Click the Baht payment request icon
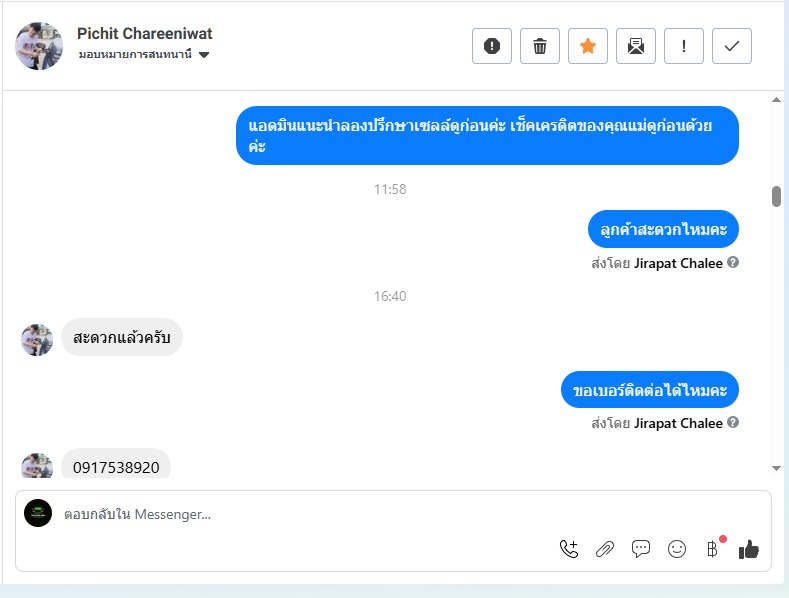The width and height of the screenshot is (789, 598). click(713, 549)
